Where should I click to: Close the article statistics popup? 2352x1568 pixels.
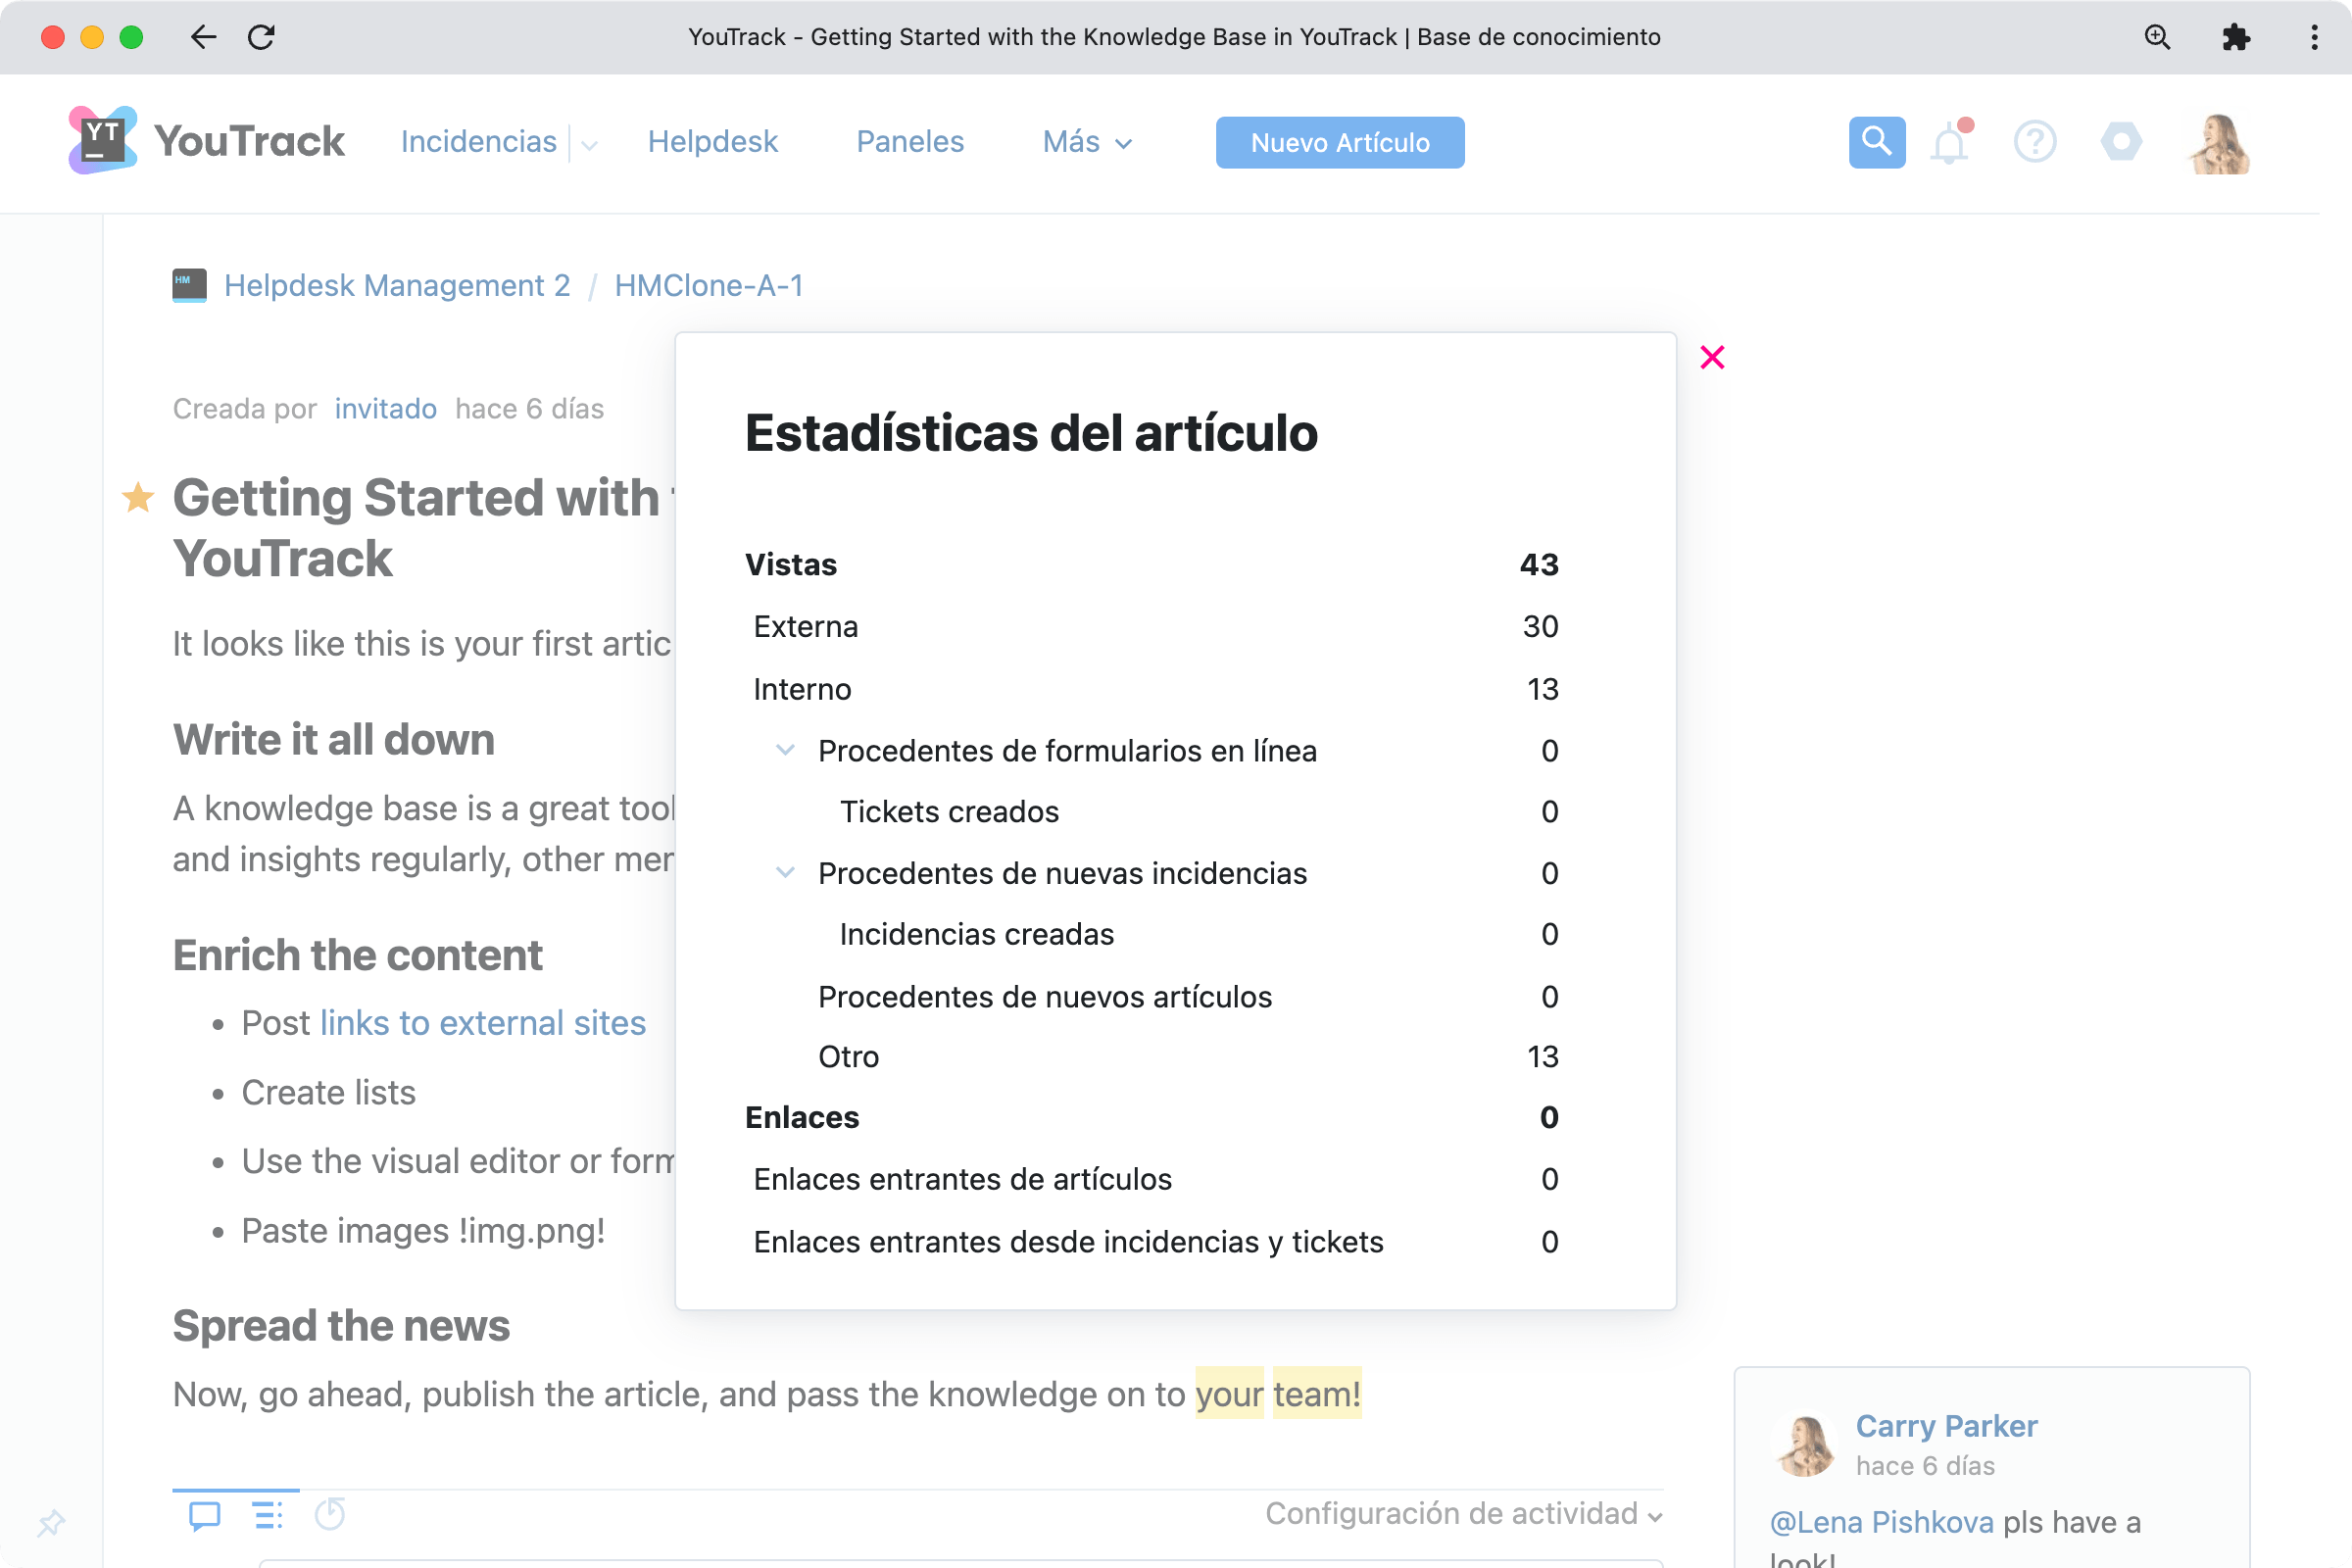click(x=1712, y=357)
